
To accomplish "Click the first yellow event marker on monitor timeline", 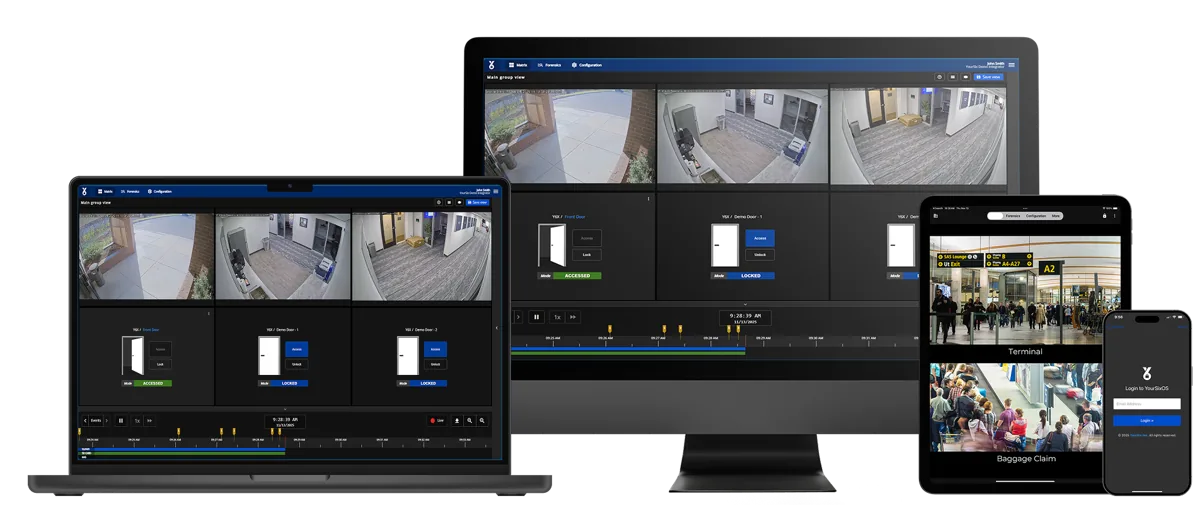I will [609, 328].
